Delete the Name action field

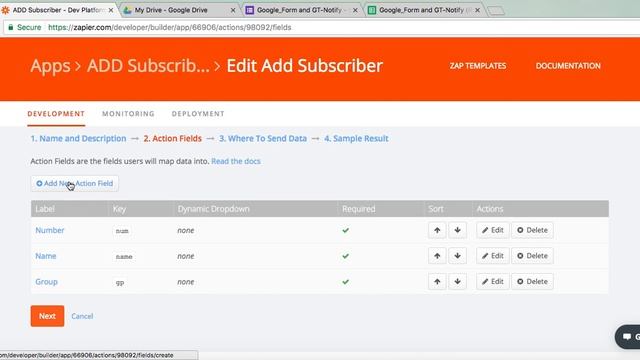click(532, 256)
